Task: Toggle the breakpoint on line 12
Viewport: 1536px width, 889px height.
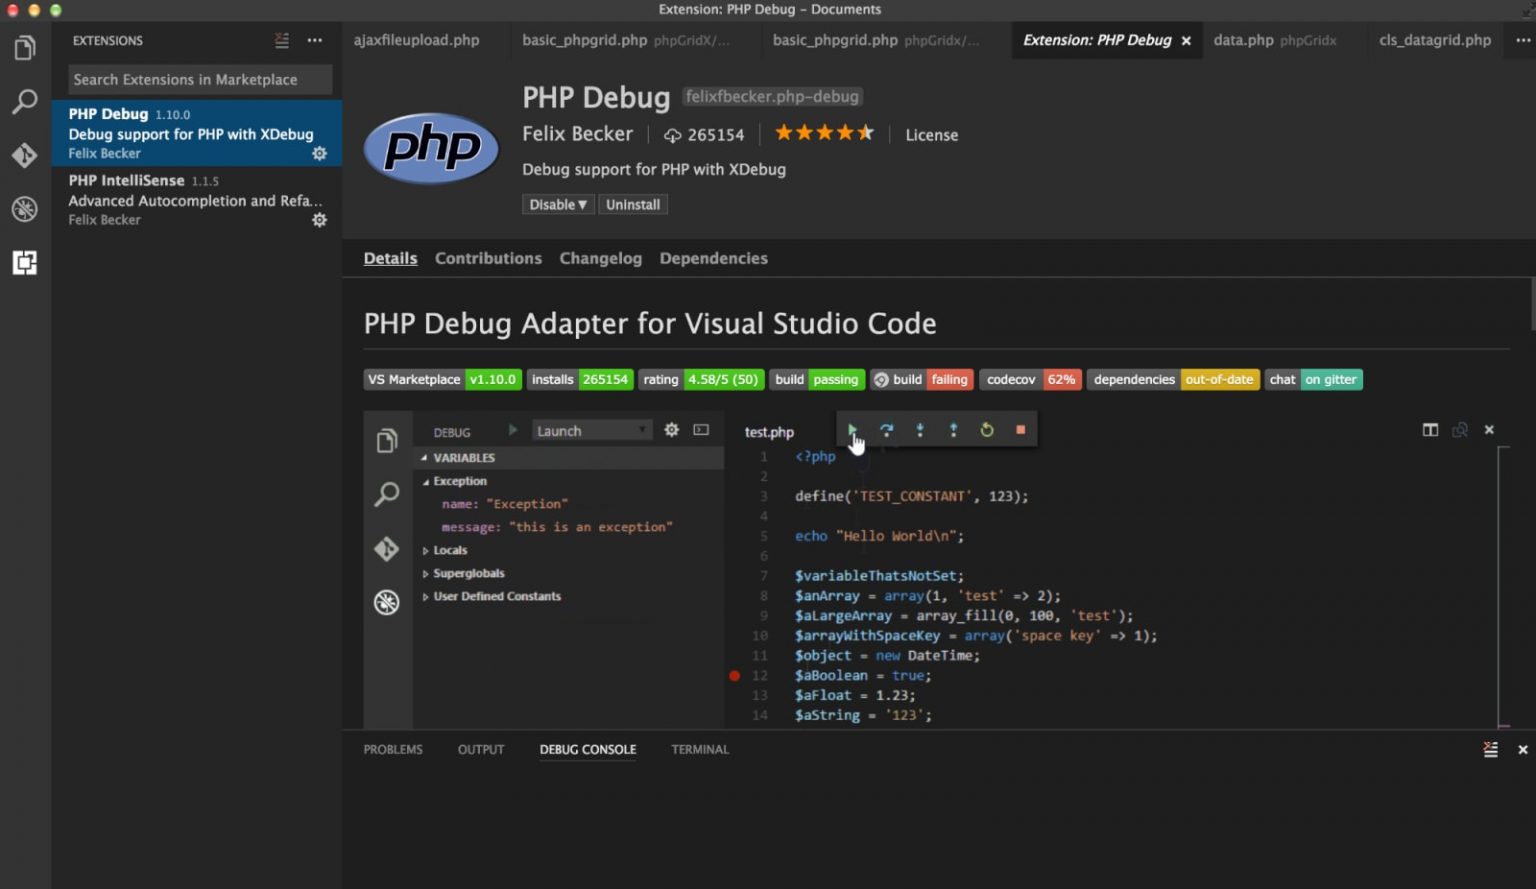Action: tap(734, 676)
